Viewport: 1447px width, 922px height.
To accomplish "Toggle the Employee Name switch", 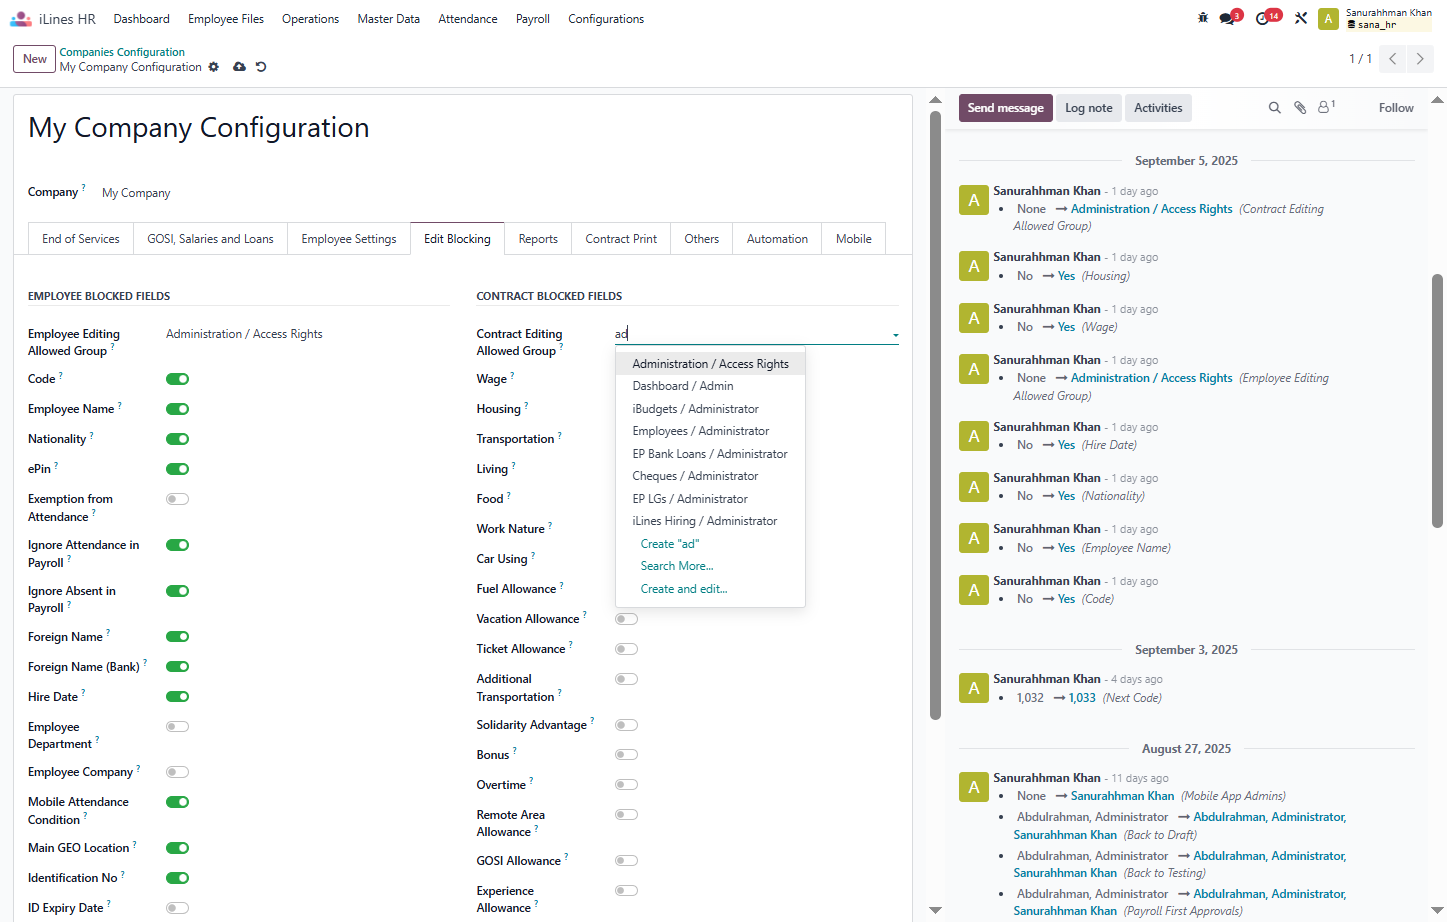I will coord(177,409).
